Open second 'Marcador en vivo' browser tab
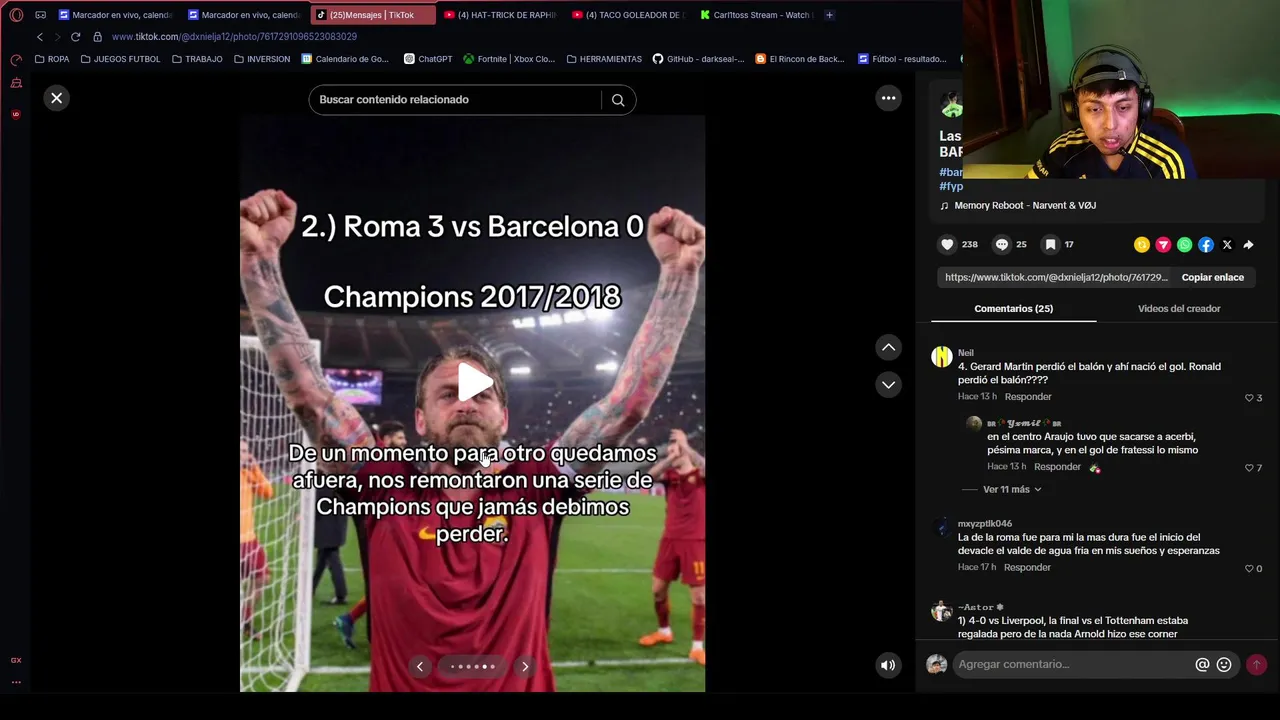Image resolution: width=1280 pixels, height=720 pixels. (x=244, y=15)
